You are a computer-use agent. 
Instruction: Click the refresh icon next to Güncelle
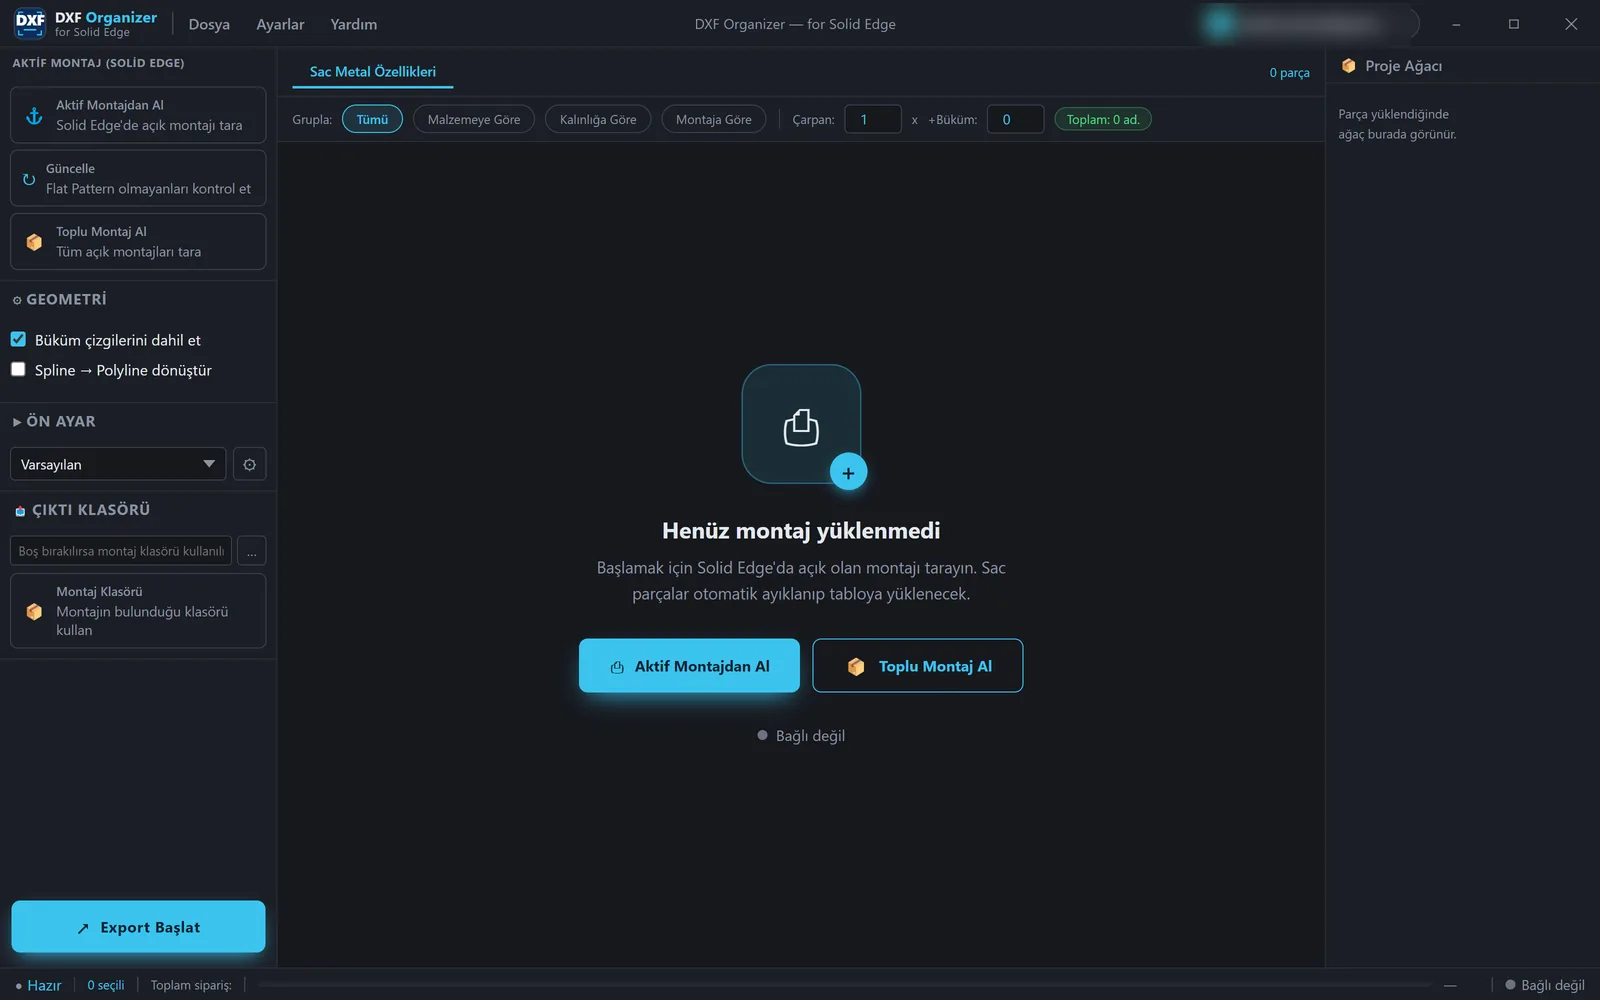point(29,179)
